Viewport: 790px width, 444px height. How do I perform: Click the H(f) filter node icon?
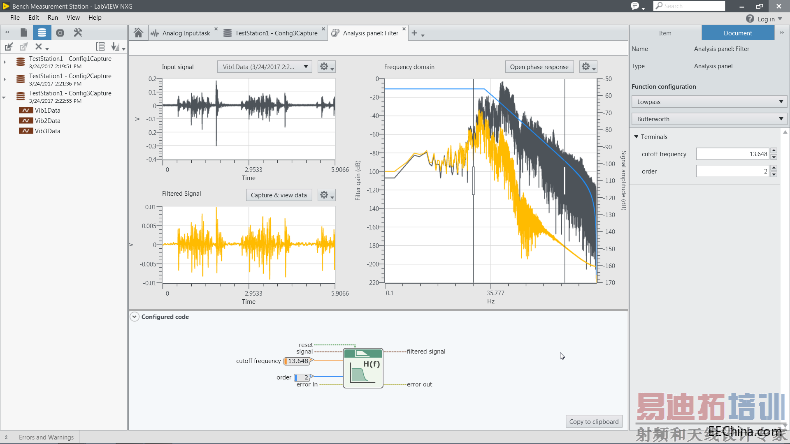point(362,367)
